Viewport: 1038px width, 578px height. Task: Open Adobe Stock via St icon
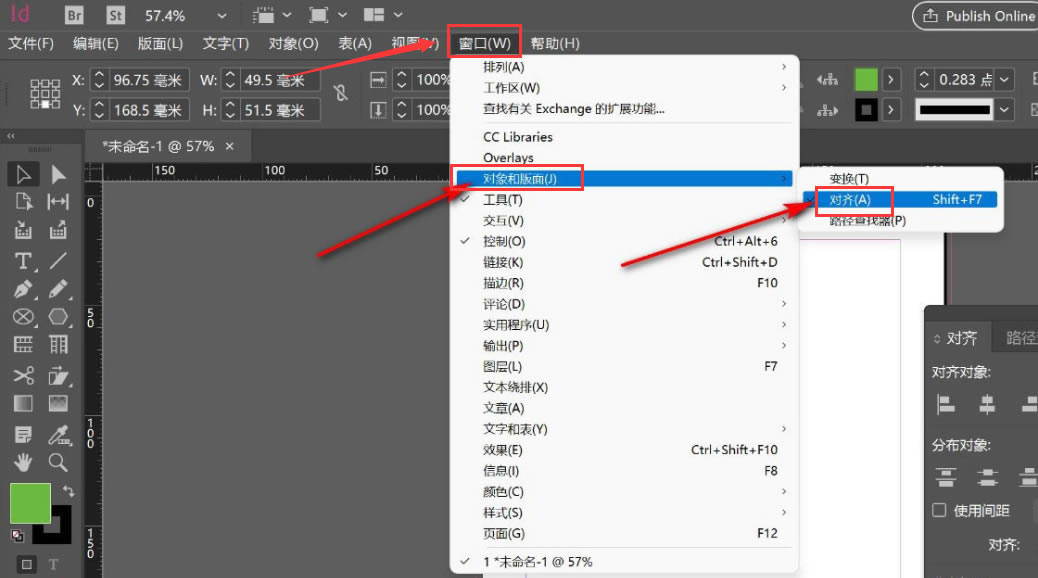click(115, 15)
